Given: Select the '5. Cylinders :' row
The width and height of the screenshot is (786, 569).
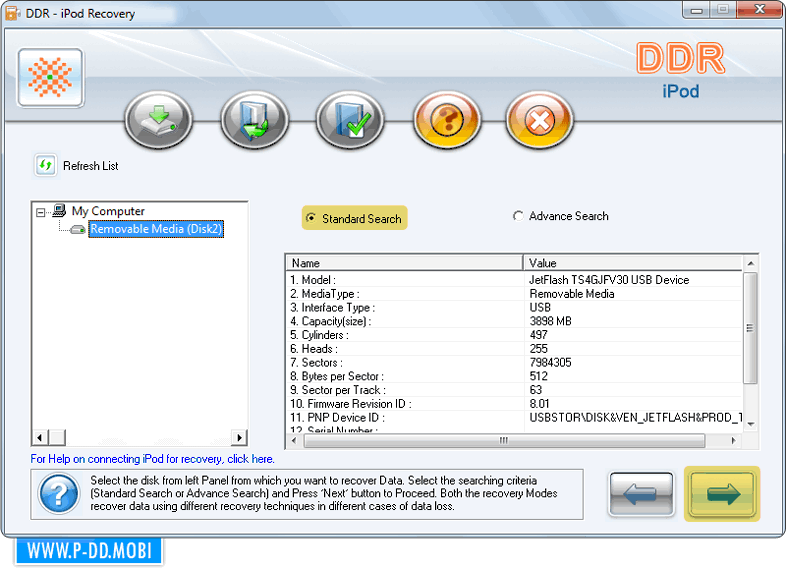Looking at the screenshot, I should click(x=514, y=335).
